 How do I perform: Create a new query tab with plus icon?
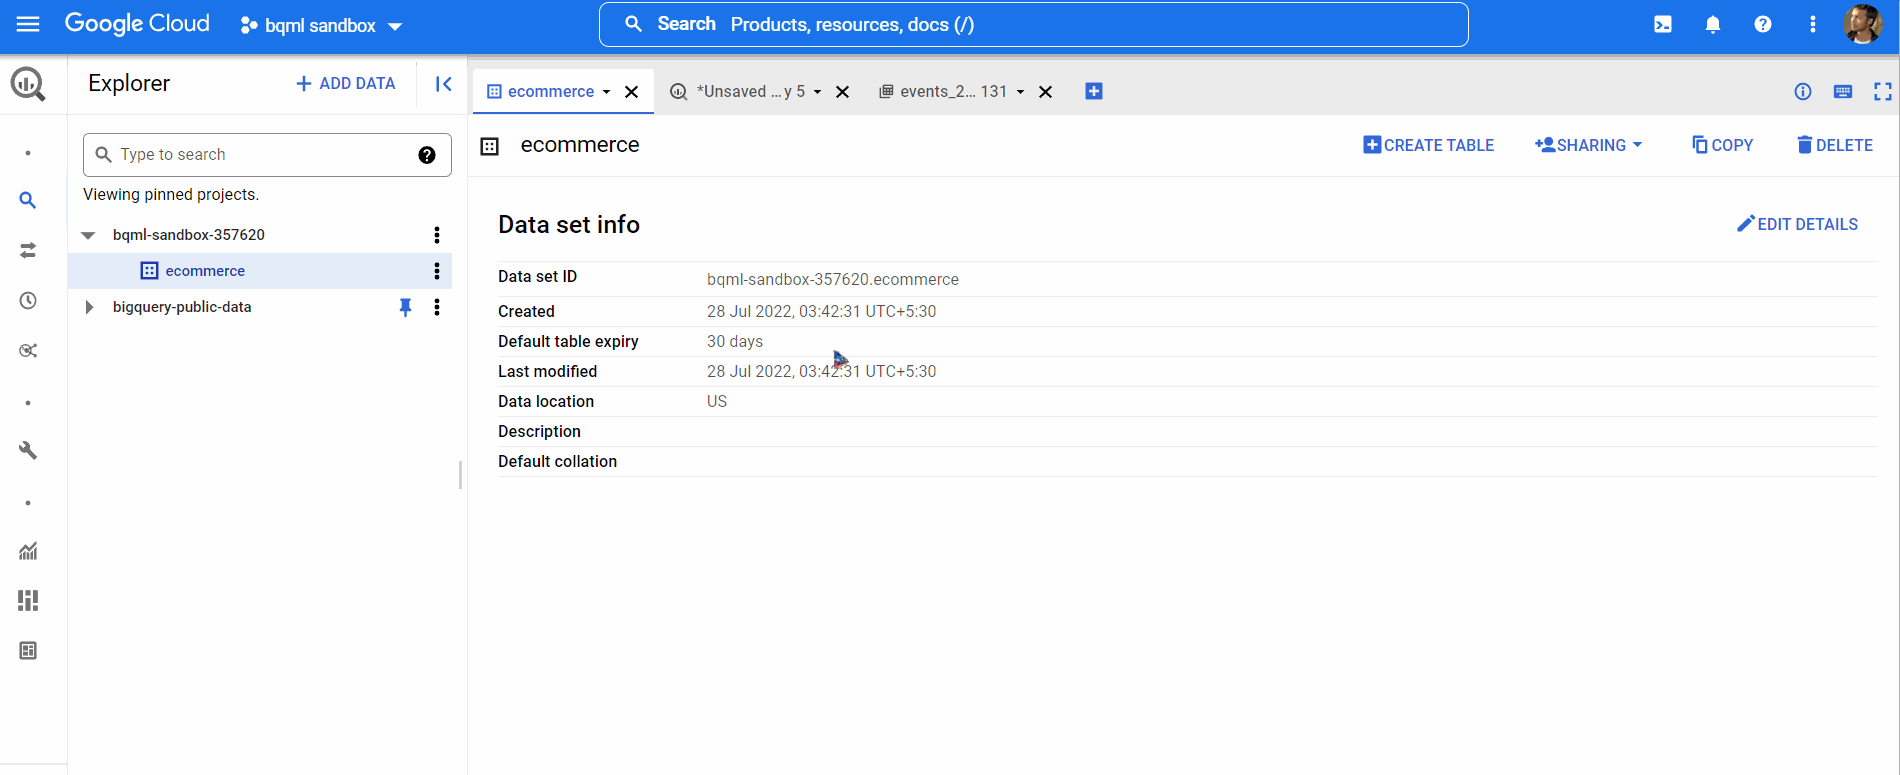(1094, 91)
